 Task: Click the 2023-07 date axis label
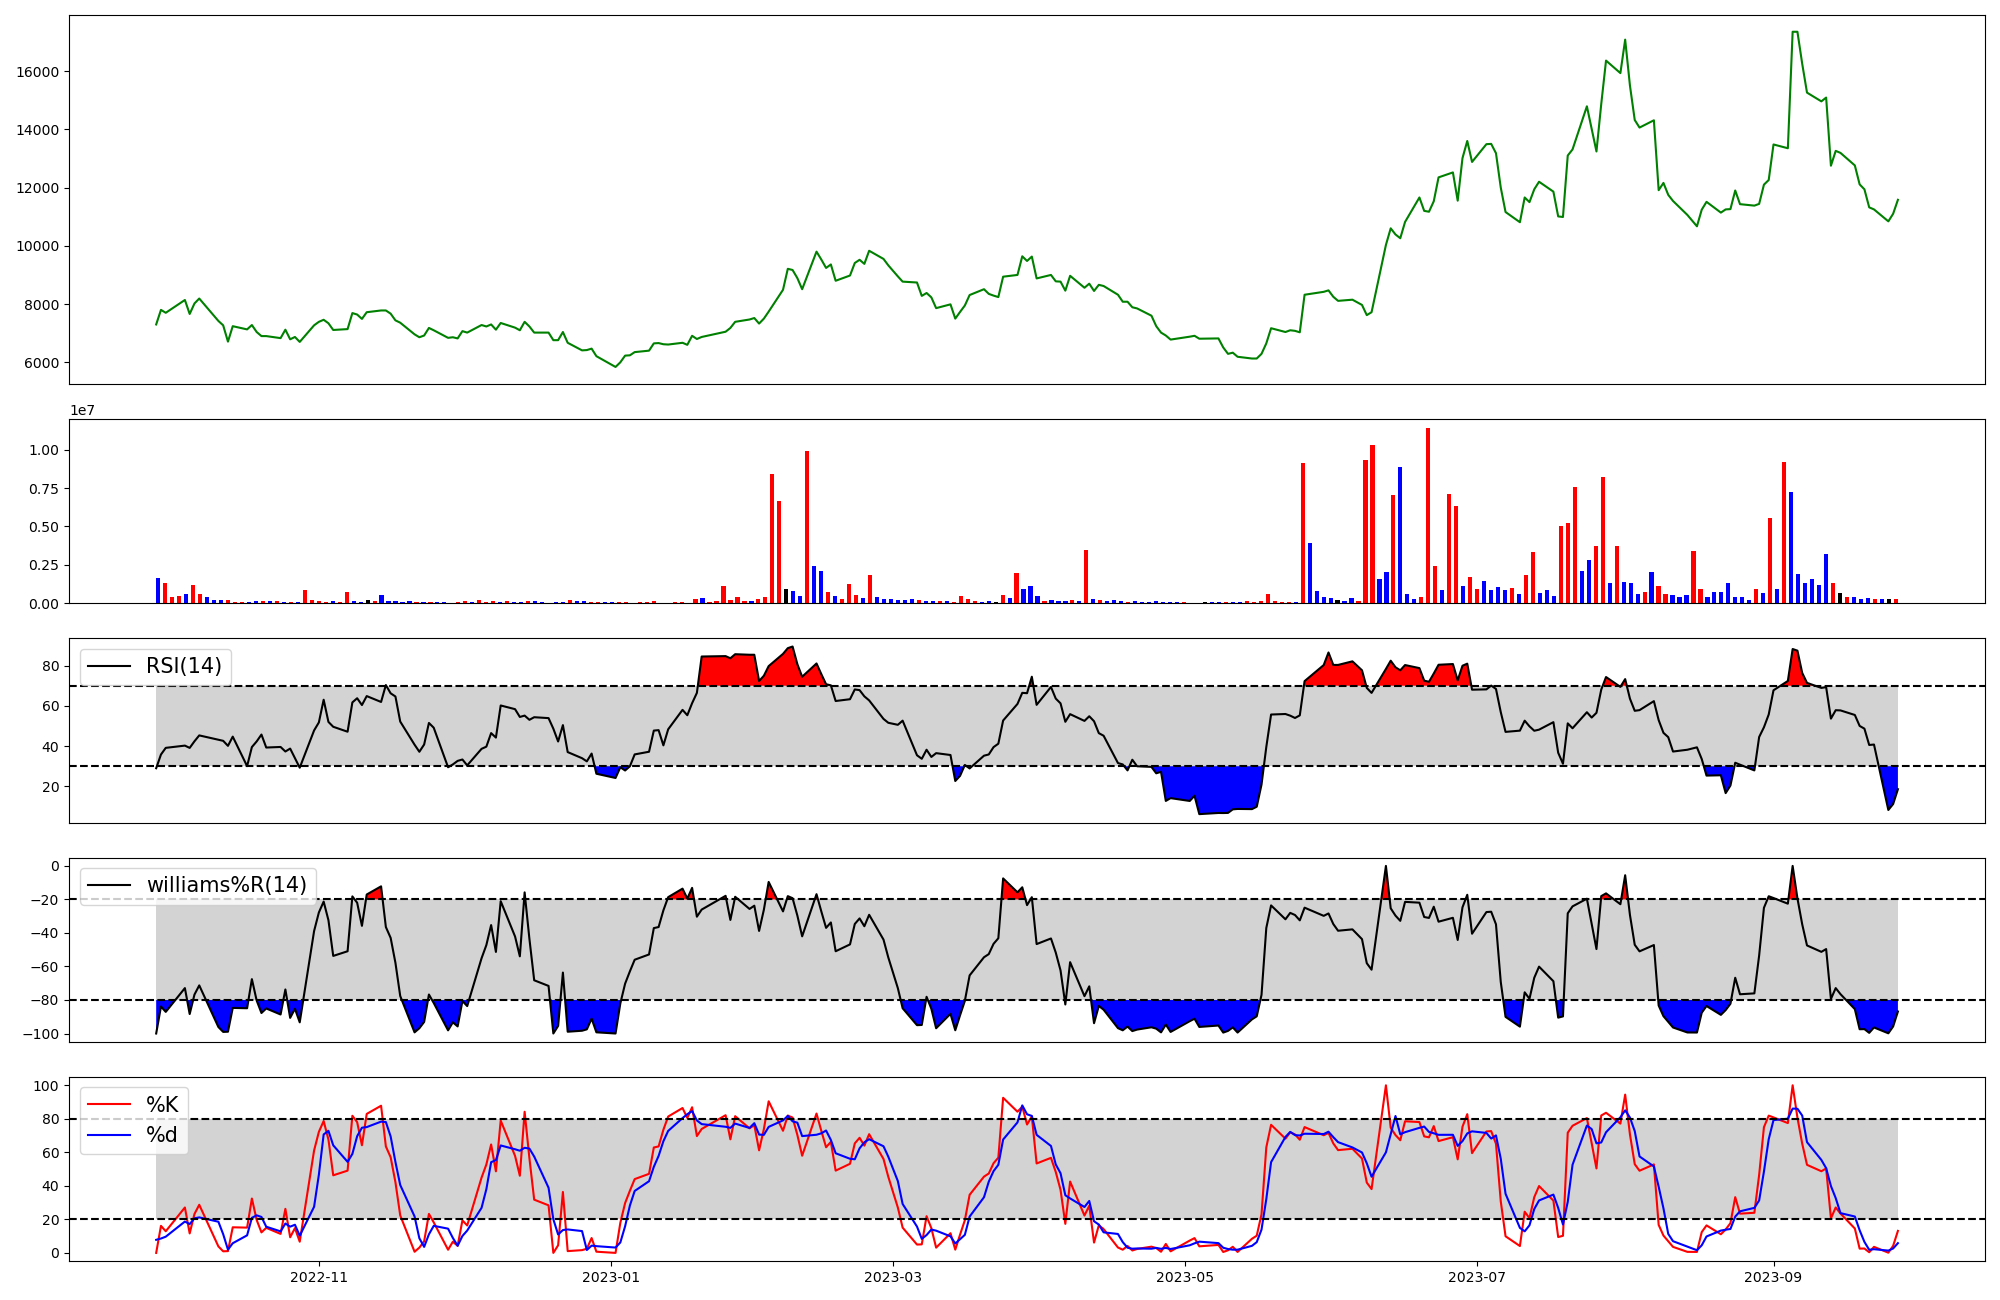1476,1277
